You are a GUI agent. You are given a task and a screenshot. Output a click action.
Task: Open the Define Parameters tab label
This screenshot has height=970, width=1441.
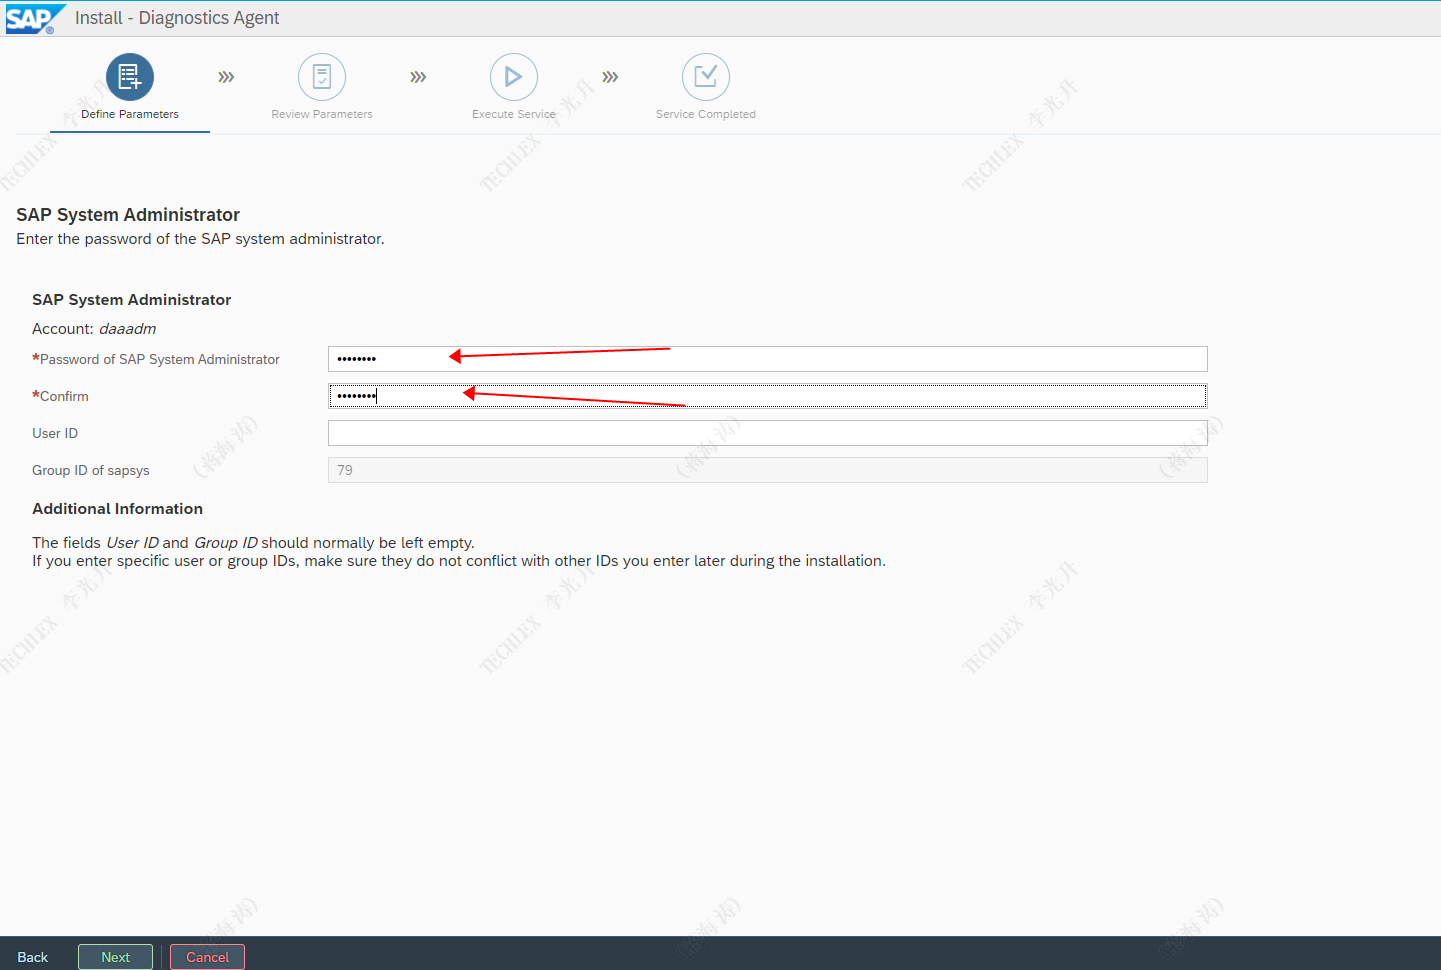tap(130, 114)
